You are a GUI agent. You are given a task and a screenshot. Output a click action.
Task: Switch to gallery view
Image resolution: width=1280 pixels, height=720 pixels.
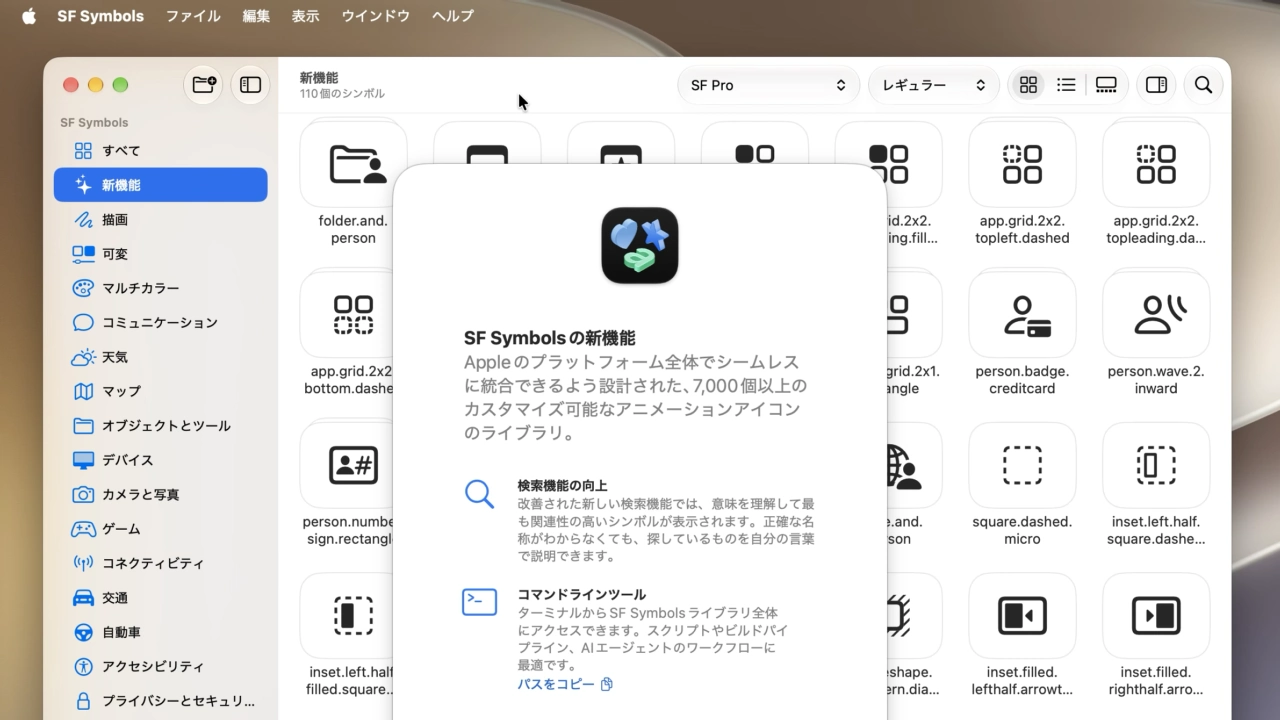point(1106,85)
